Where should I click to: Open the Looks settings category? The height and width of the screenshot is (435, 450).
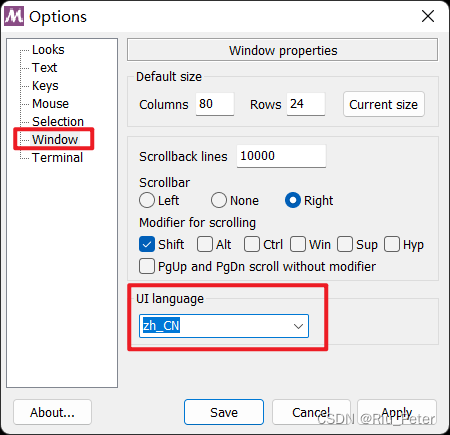click(48, 50)
